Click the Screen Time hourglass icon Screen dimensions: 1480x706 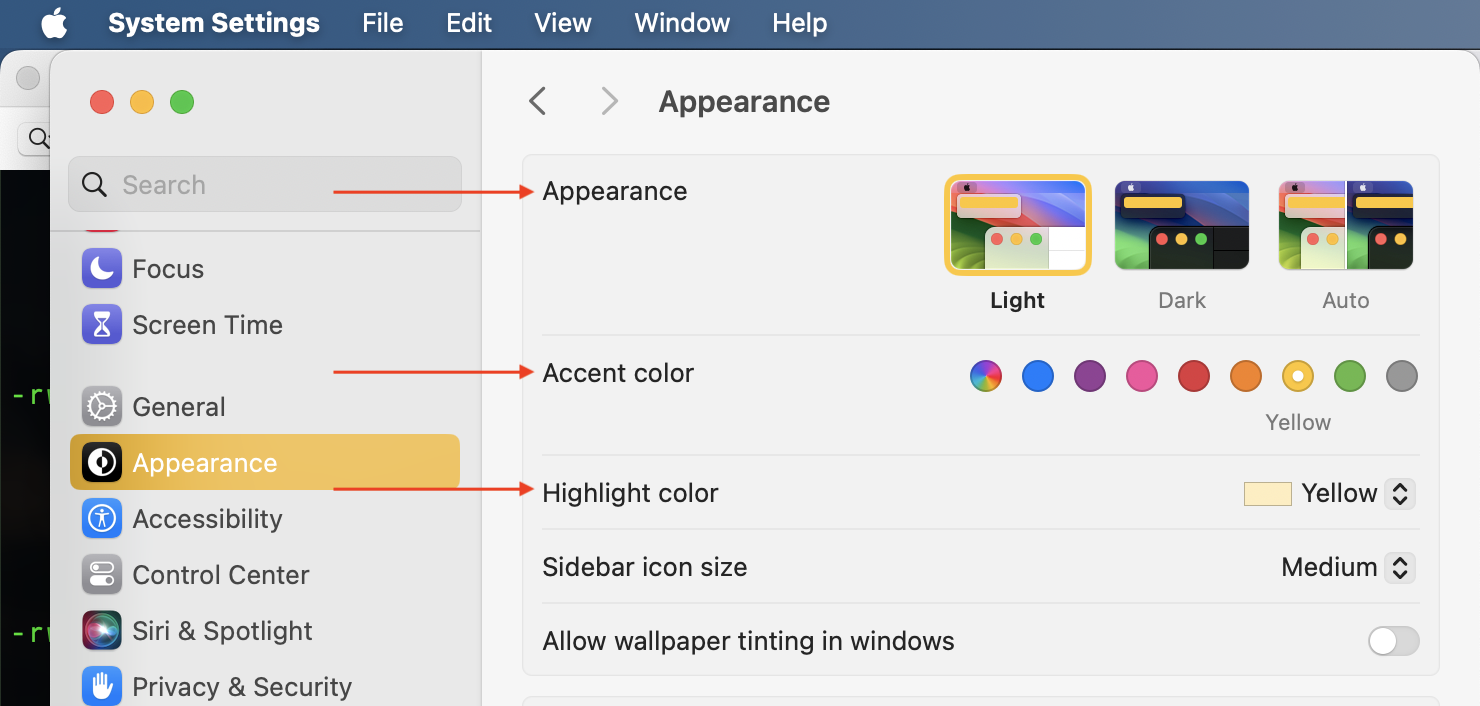click(102, 324)
